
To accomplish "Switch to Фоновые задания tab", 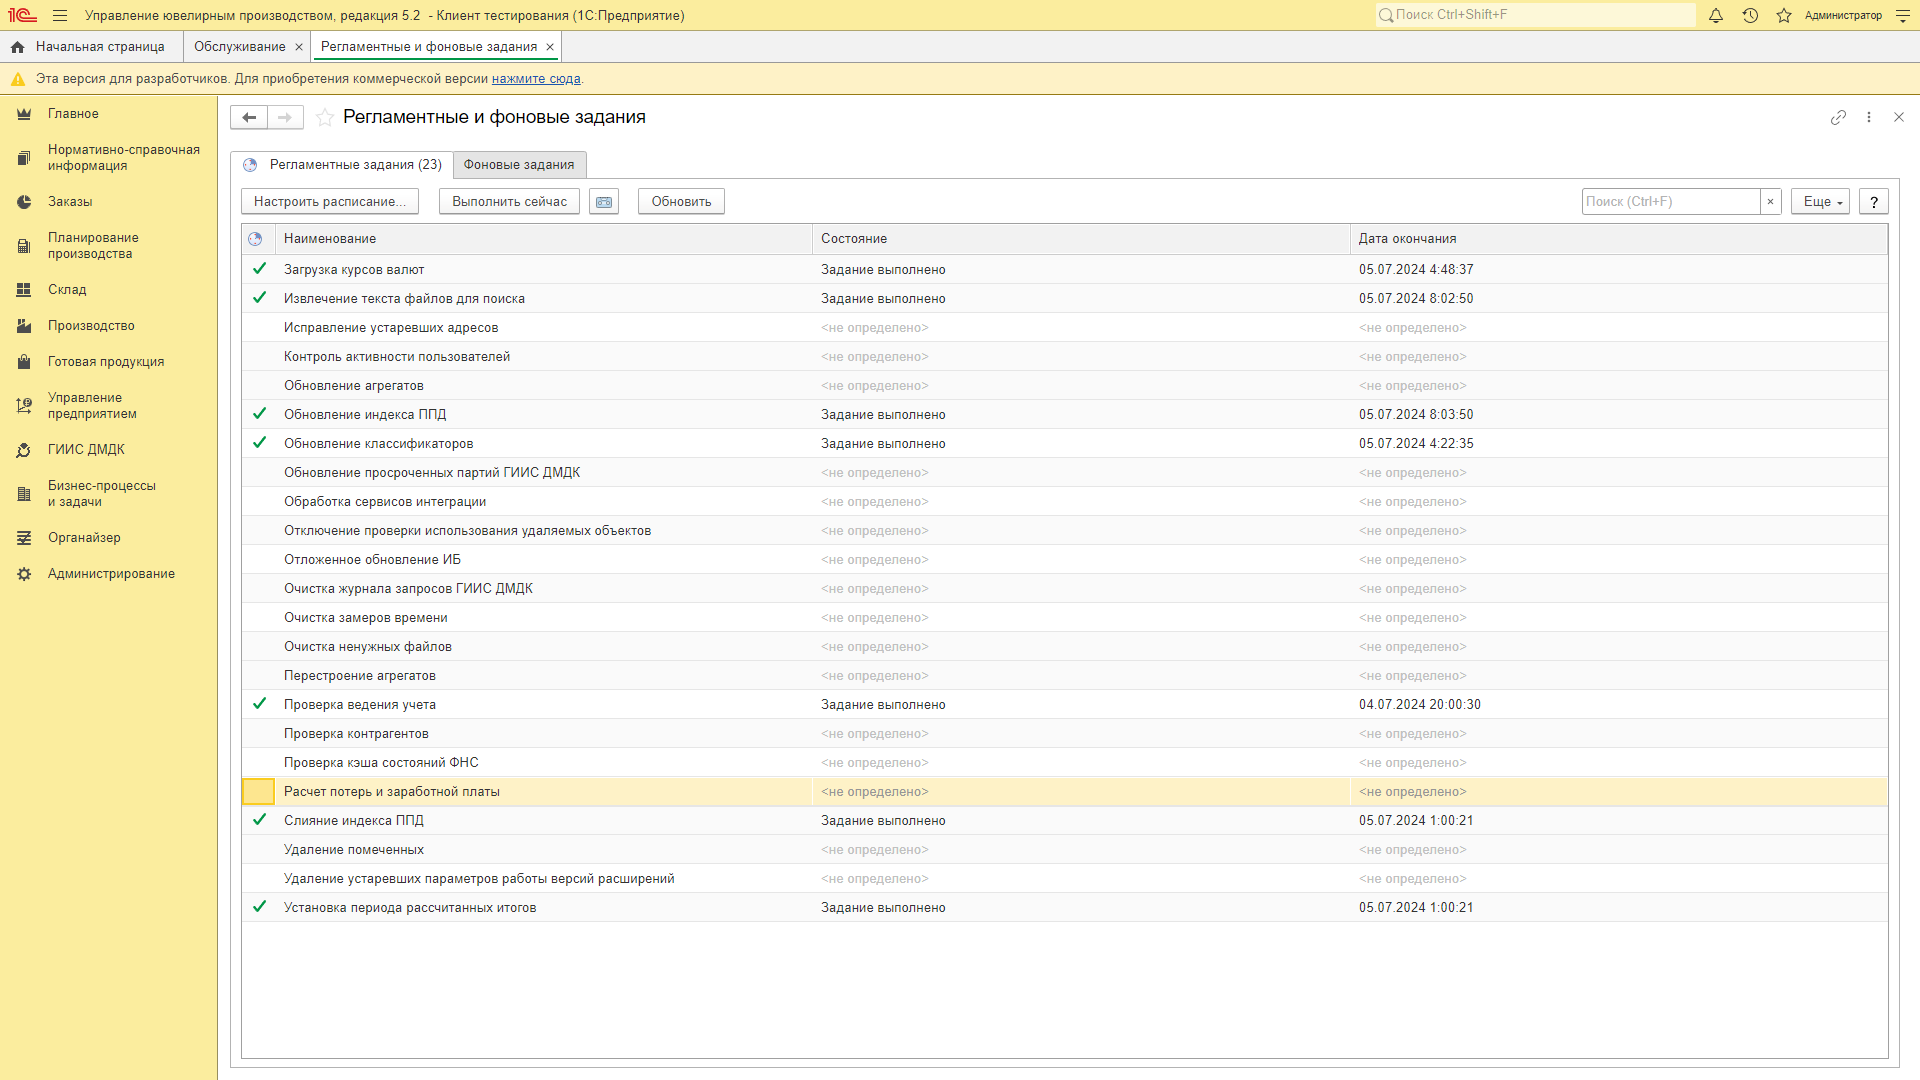I will (x=519, y=165).
